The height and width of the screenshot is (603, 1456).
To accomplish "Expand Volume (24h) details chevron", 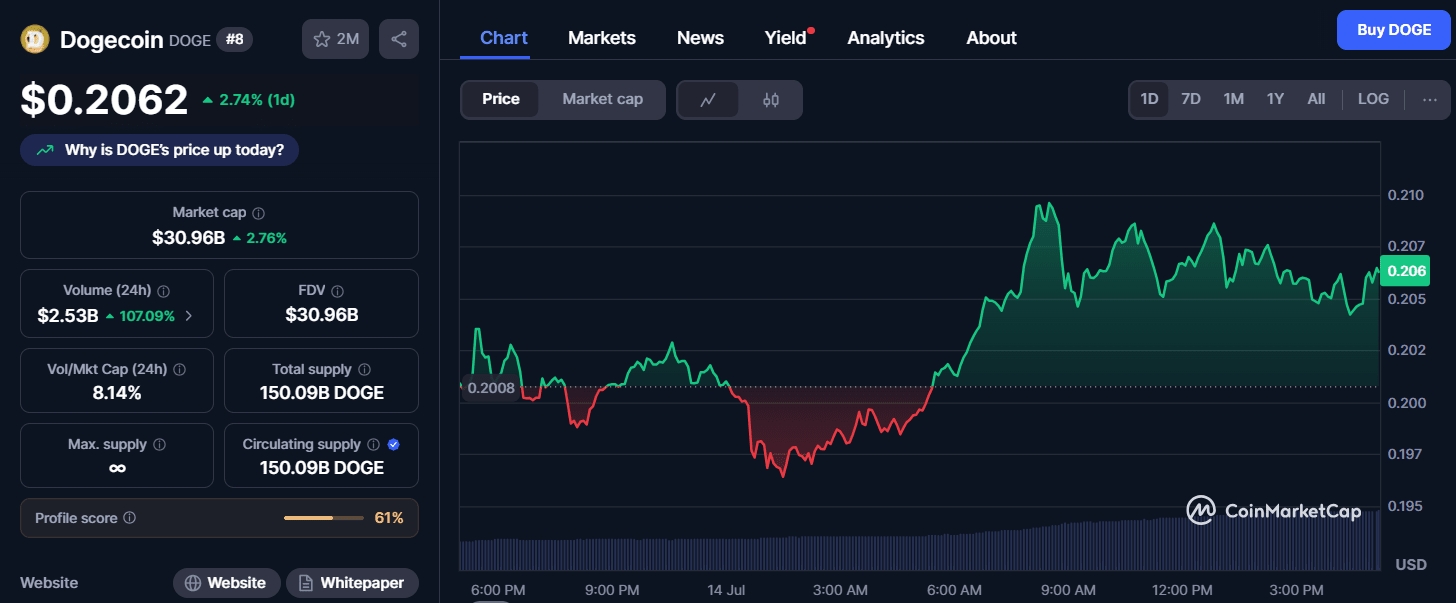I will (189, 316).
